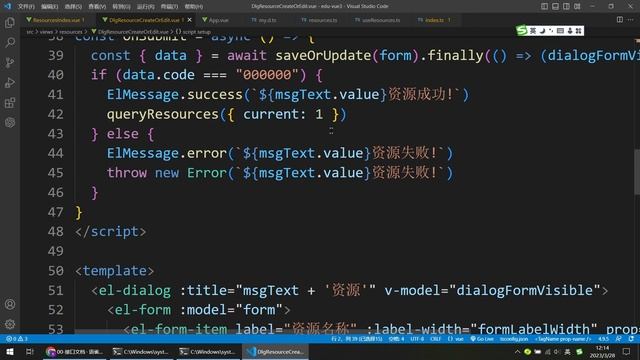Open the Extensions view

coord(10,102)
